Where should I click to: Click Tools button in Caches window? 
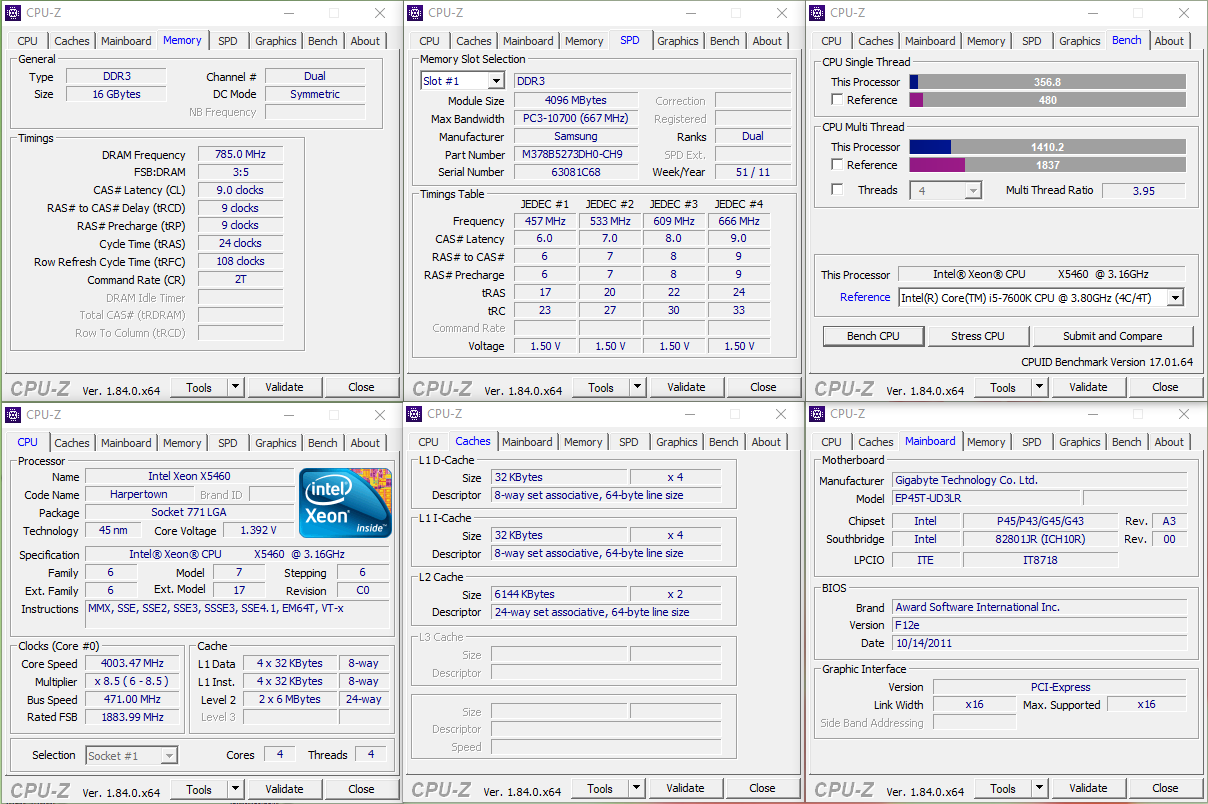pyautogui.click(x=599, y=788)
